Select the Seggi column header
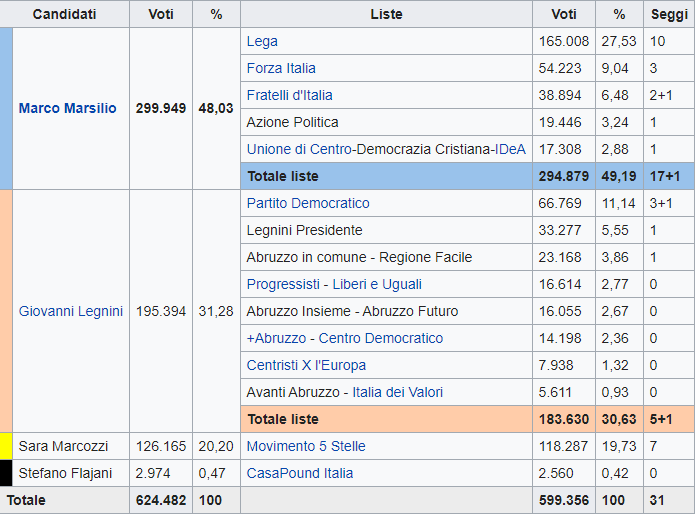Screen dimensions: 695x514 [669, 15]
